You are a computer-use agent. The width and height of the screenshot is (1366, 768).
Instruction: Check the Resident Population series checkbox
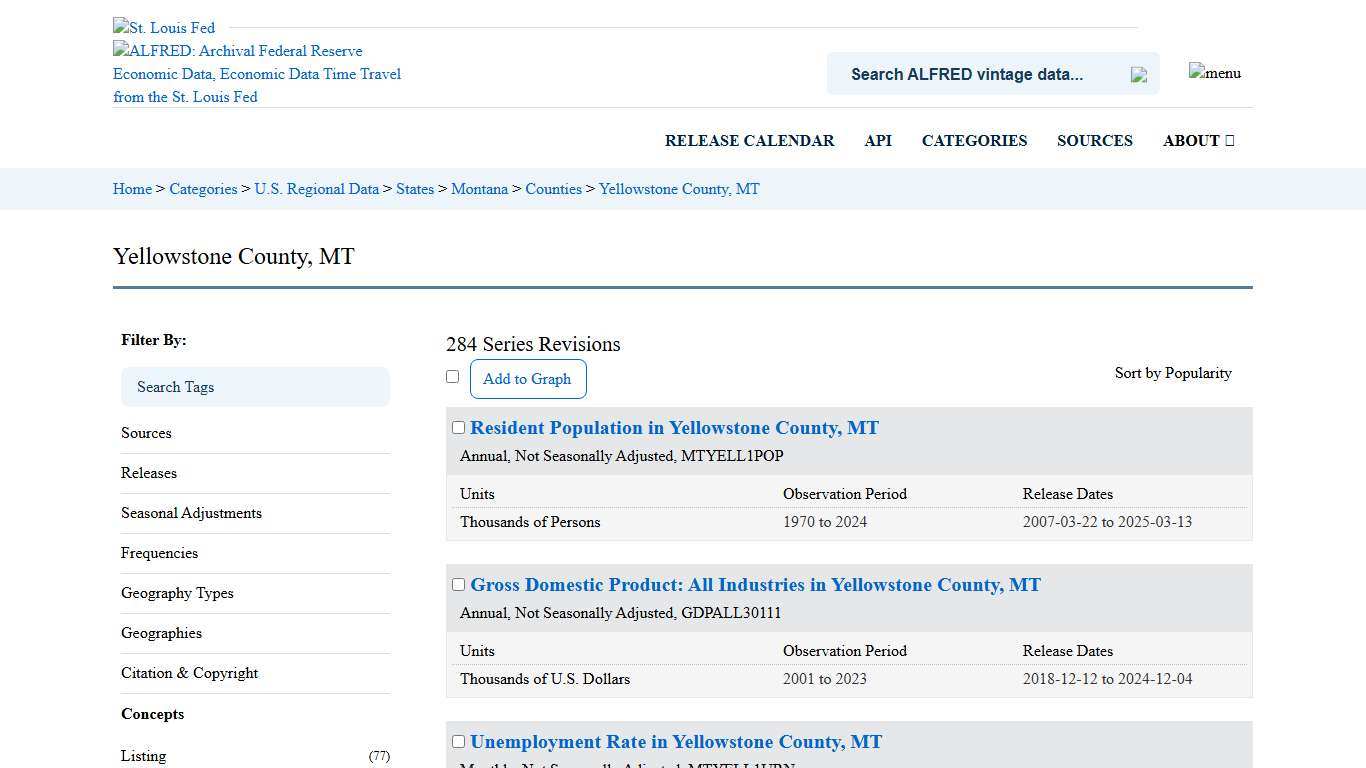[x=458, y=427]
